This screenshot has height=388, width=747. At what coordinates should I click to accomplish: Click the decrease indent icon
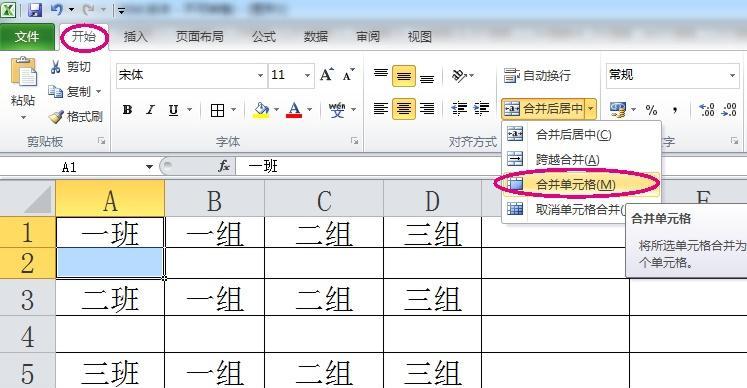459,109
